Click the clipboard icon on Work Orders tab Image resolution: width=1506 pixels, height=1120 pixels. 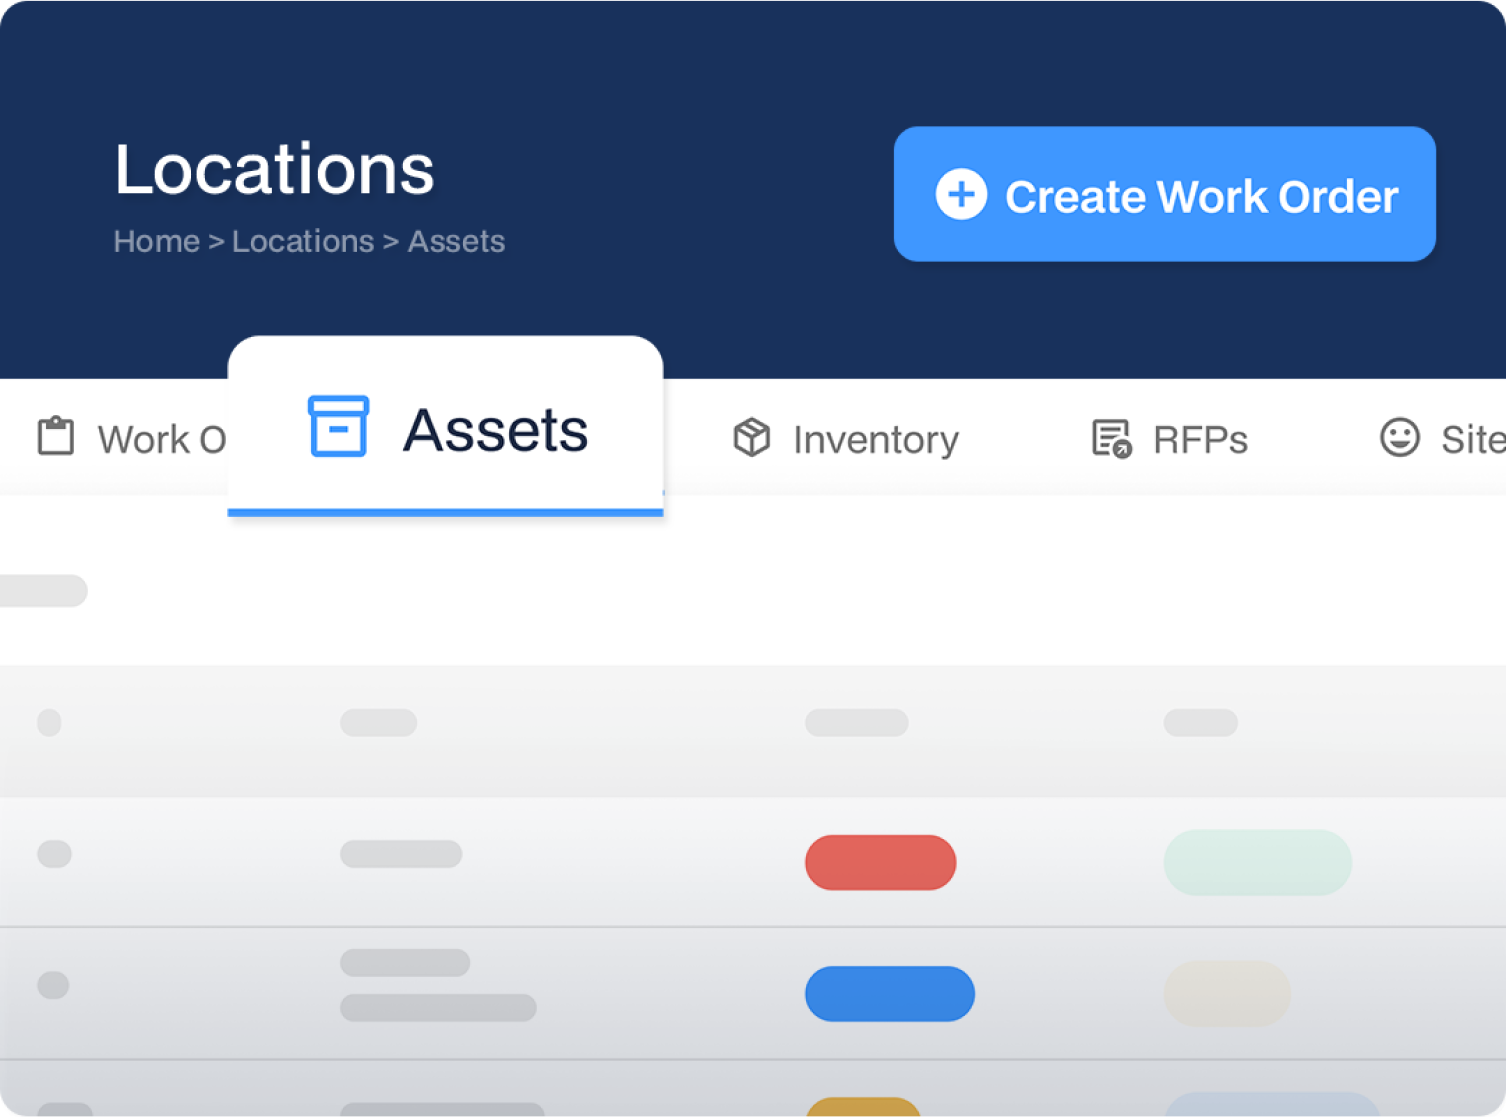coord(56,437)
